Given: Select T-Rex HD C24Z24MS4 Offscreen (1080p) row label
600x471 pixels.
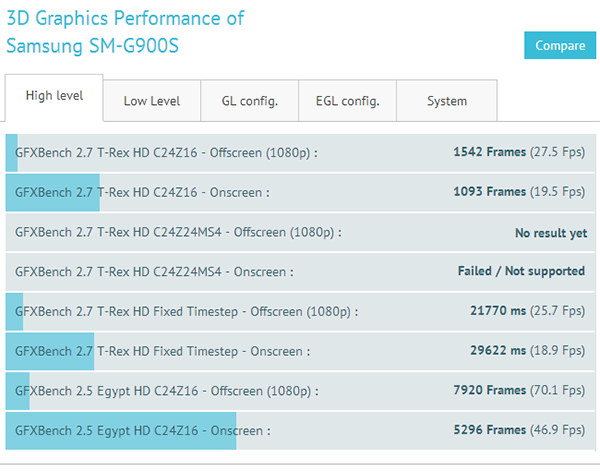Looking at the screenshot, I should pyautogui.click(x=178, y=232).
